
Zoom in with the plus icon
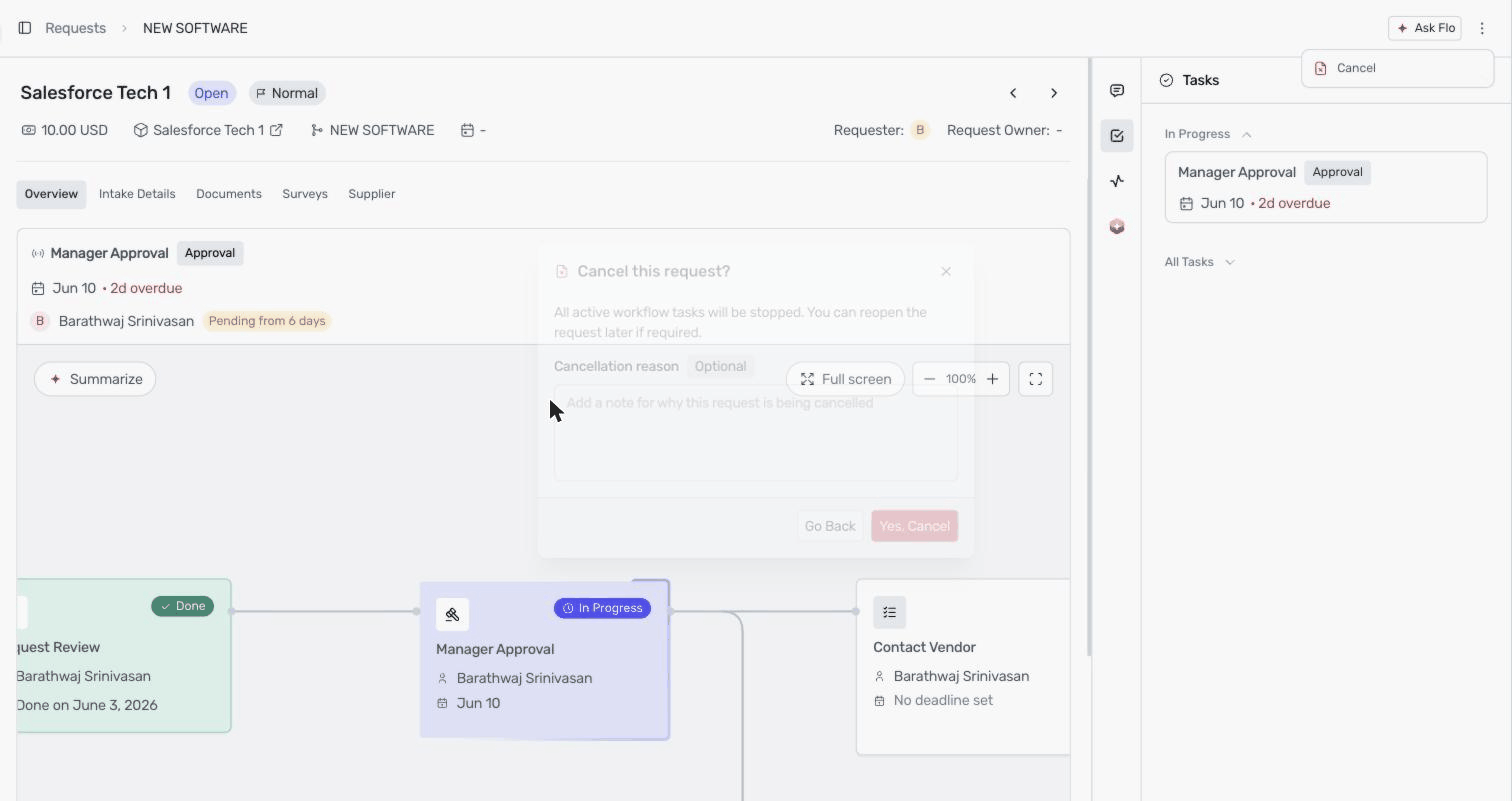(992, 379)
